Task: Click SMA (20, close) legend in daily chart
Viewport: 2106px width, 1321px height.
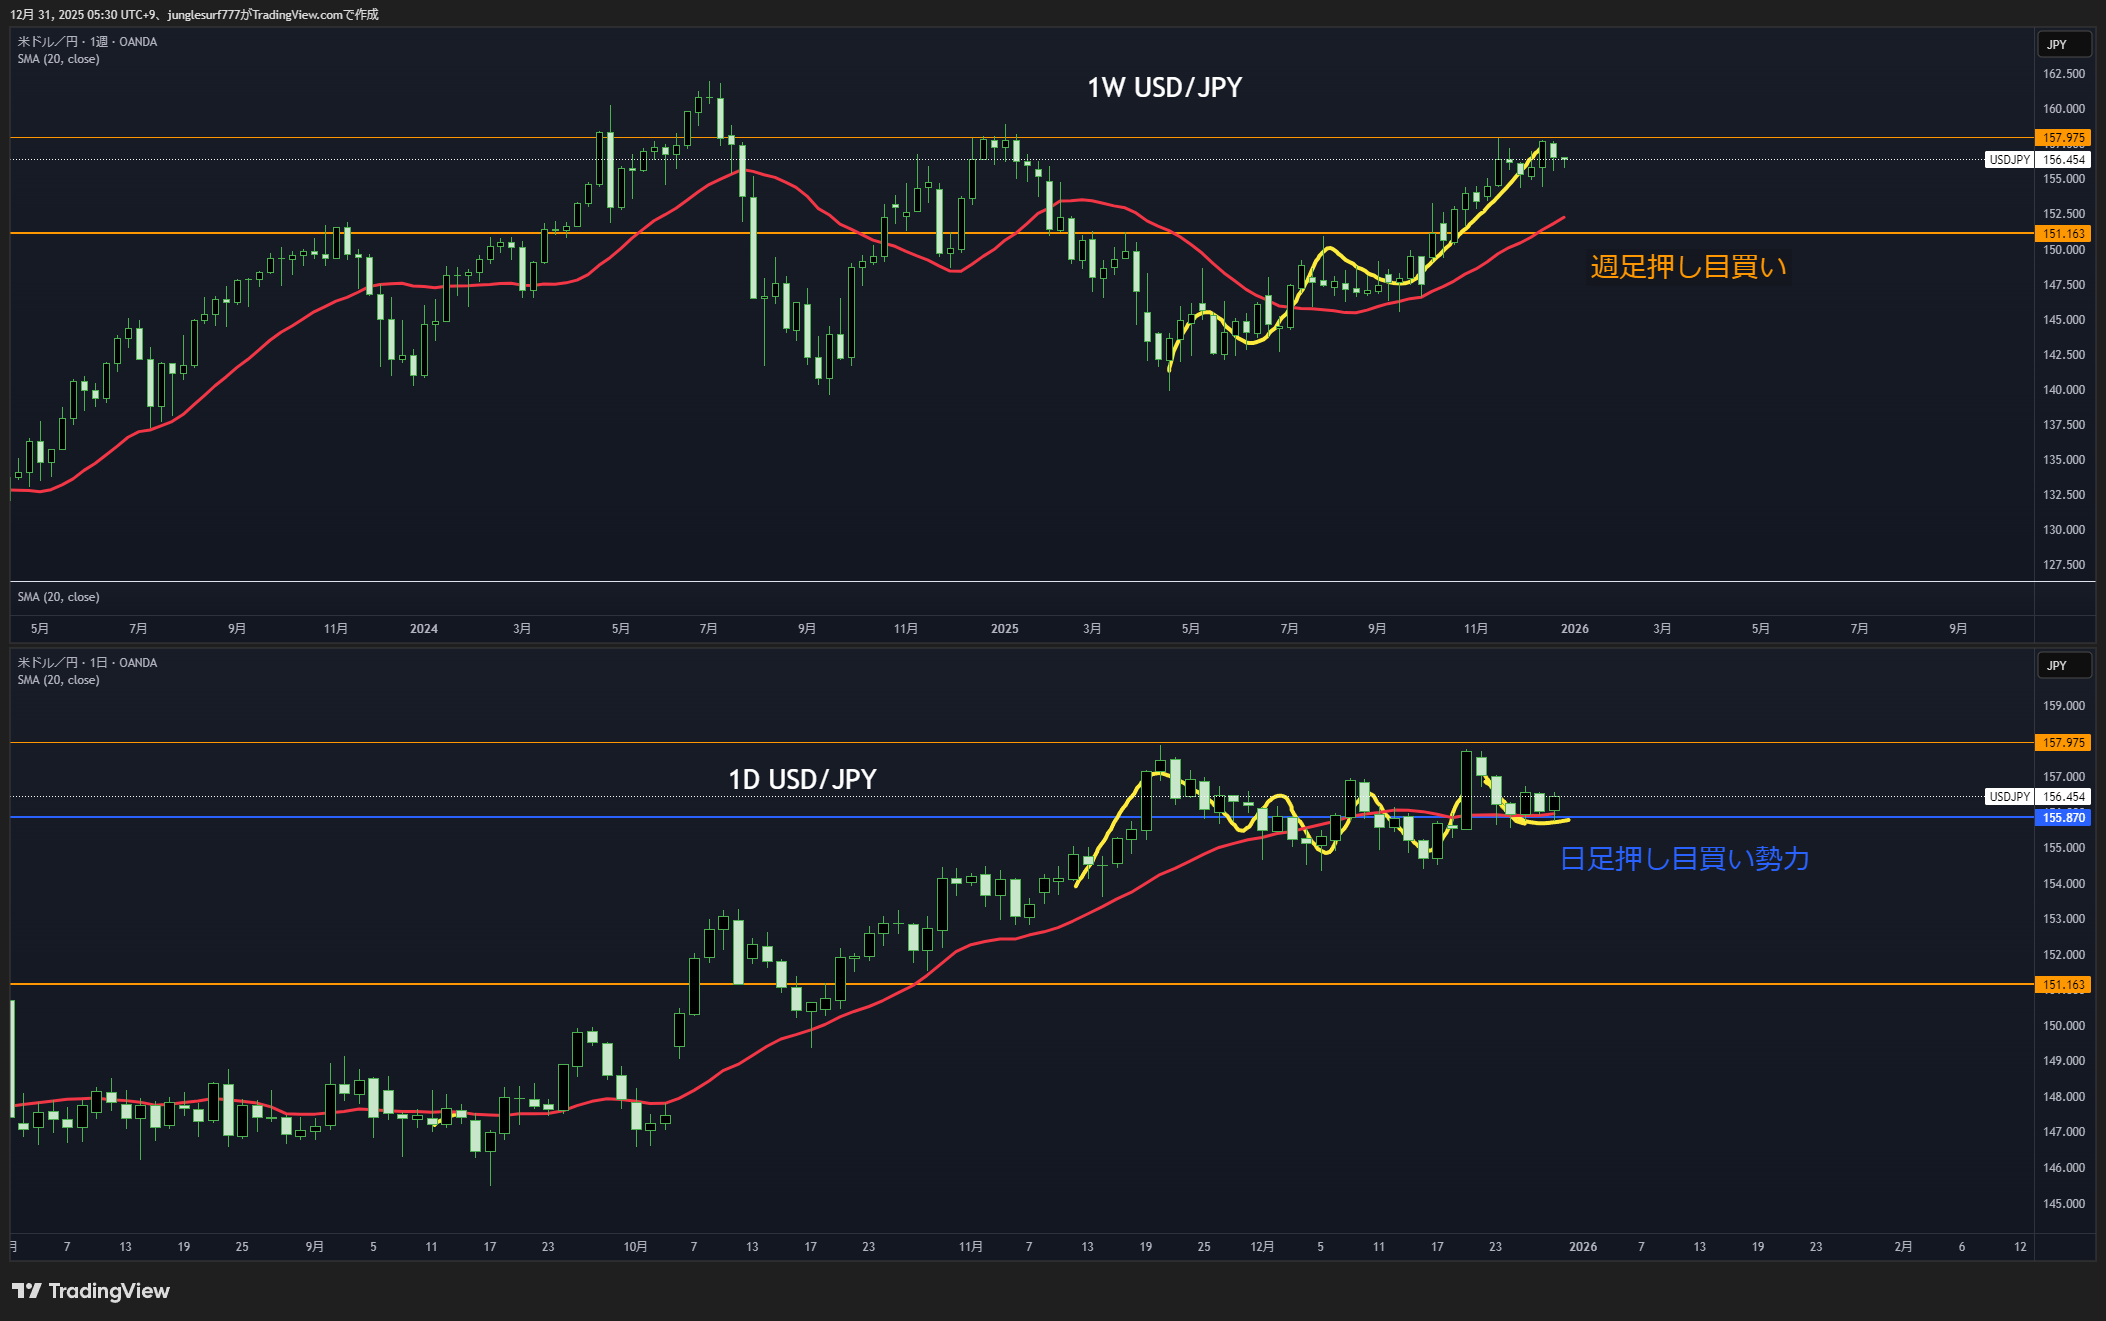Action: click(58, 680)
